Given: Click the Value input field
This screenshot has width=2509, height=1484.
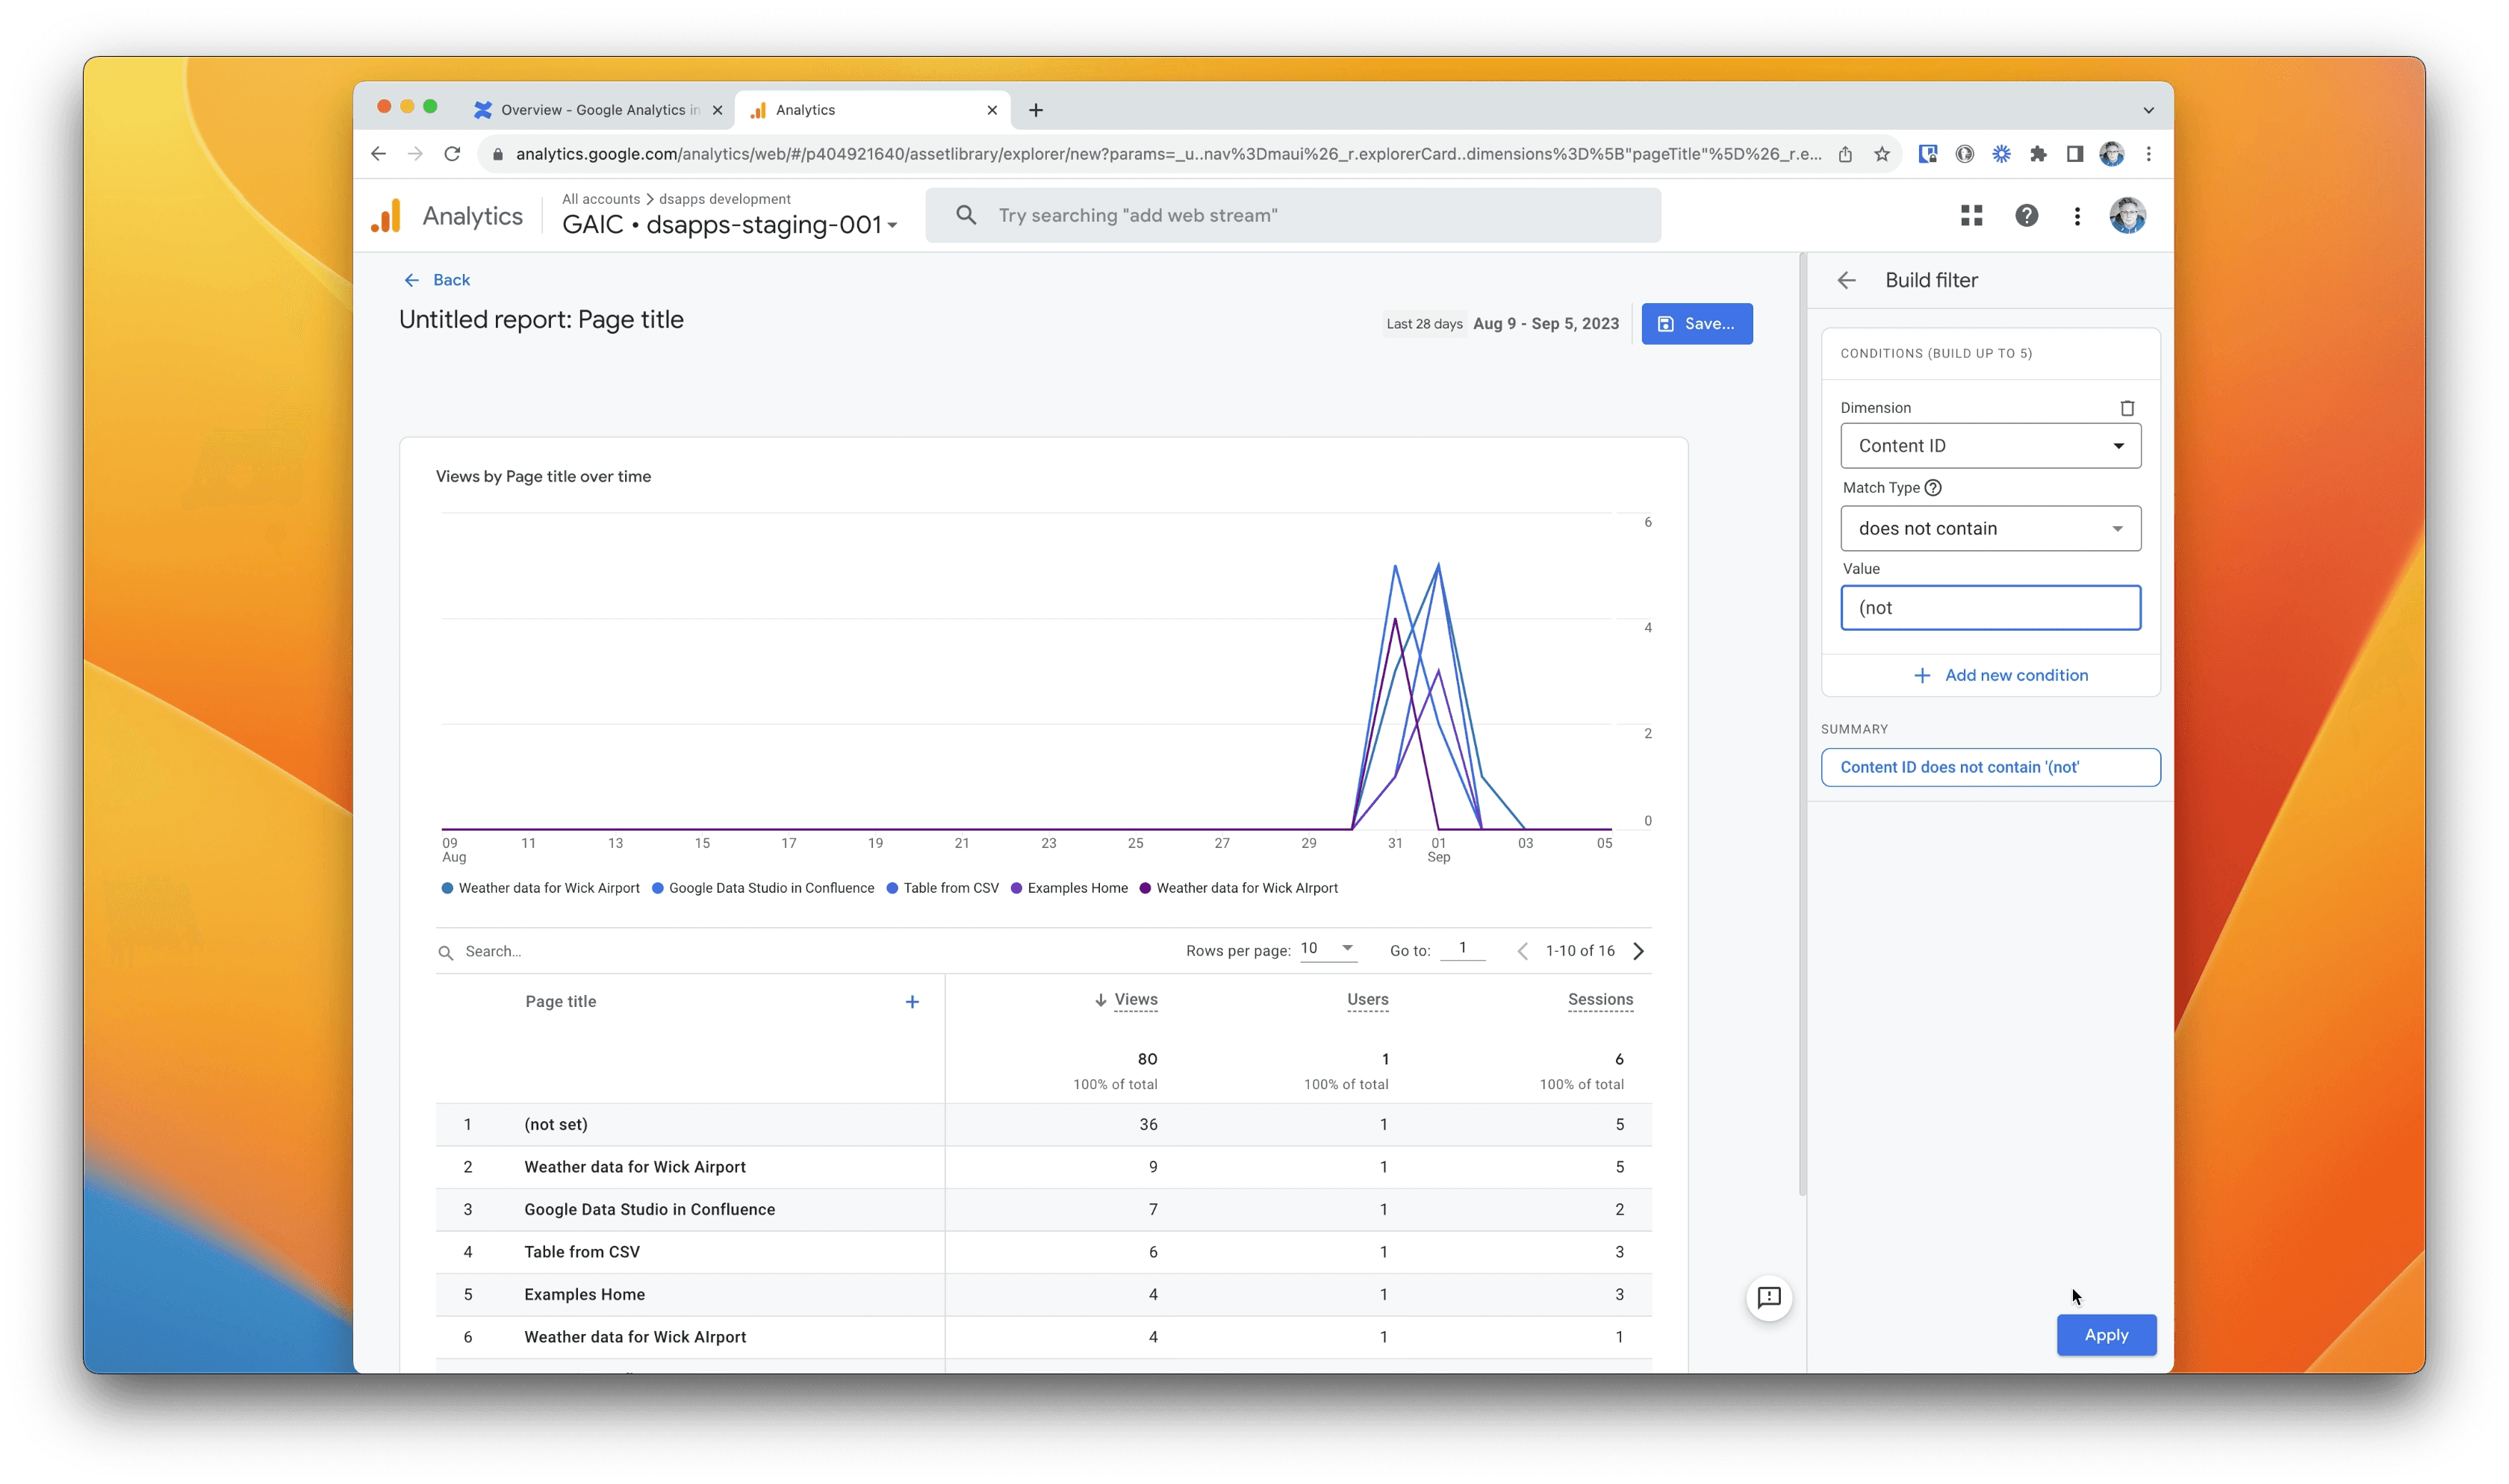Looking at the screenshot, I should [x=1990, y=608].
